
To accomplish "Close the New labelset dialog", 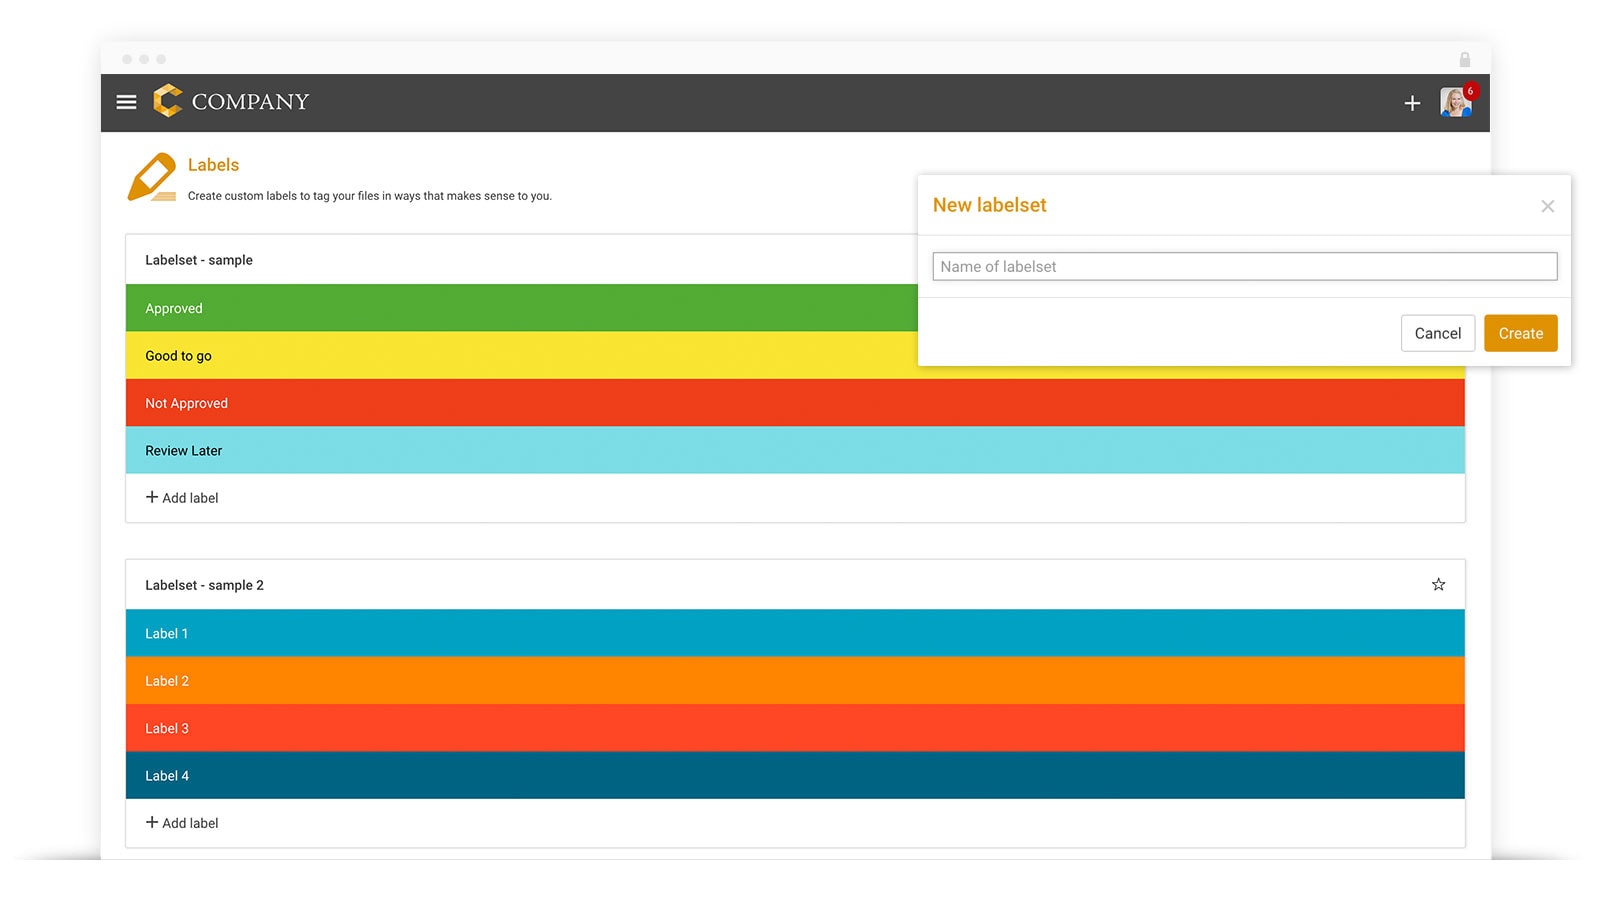I will [x=1547, y=206].
